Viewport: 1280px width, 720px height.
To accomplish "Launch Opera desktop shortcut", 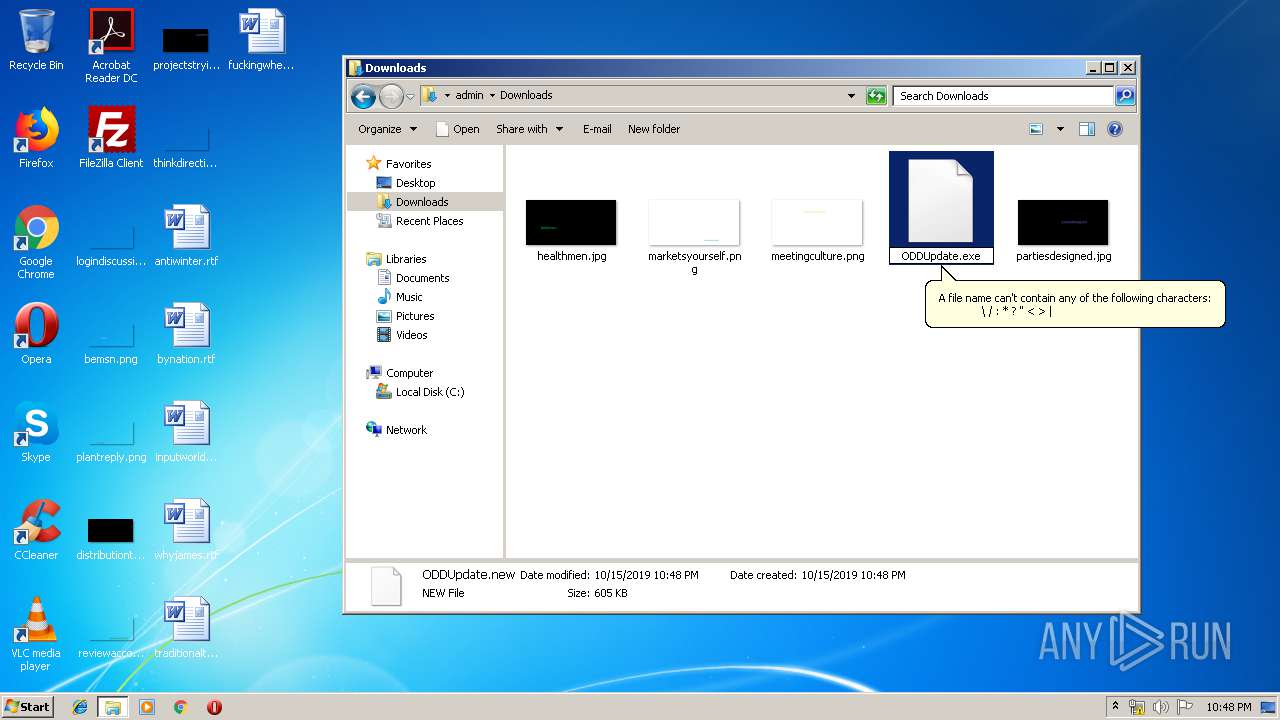I will point(36,334).
